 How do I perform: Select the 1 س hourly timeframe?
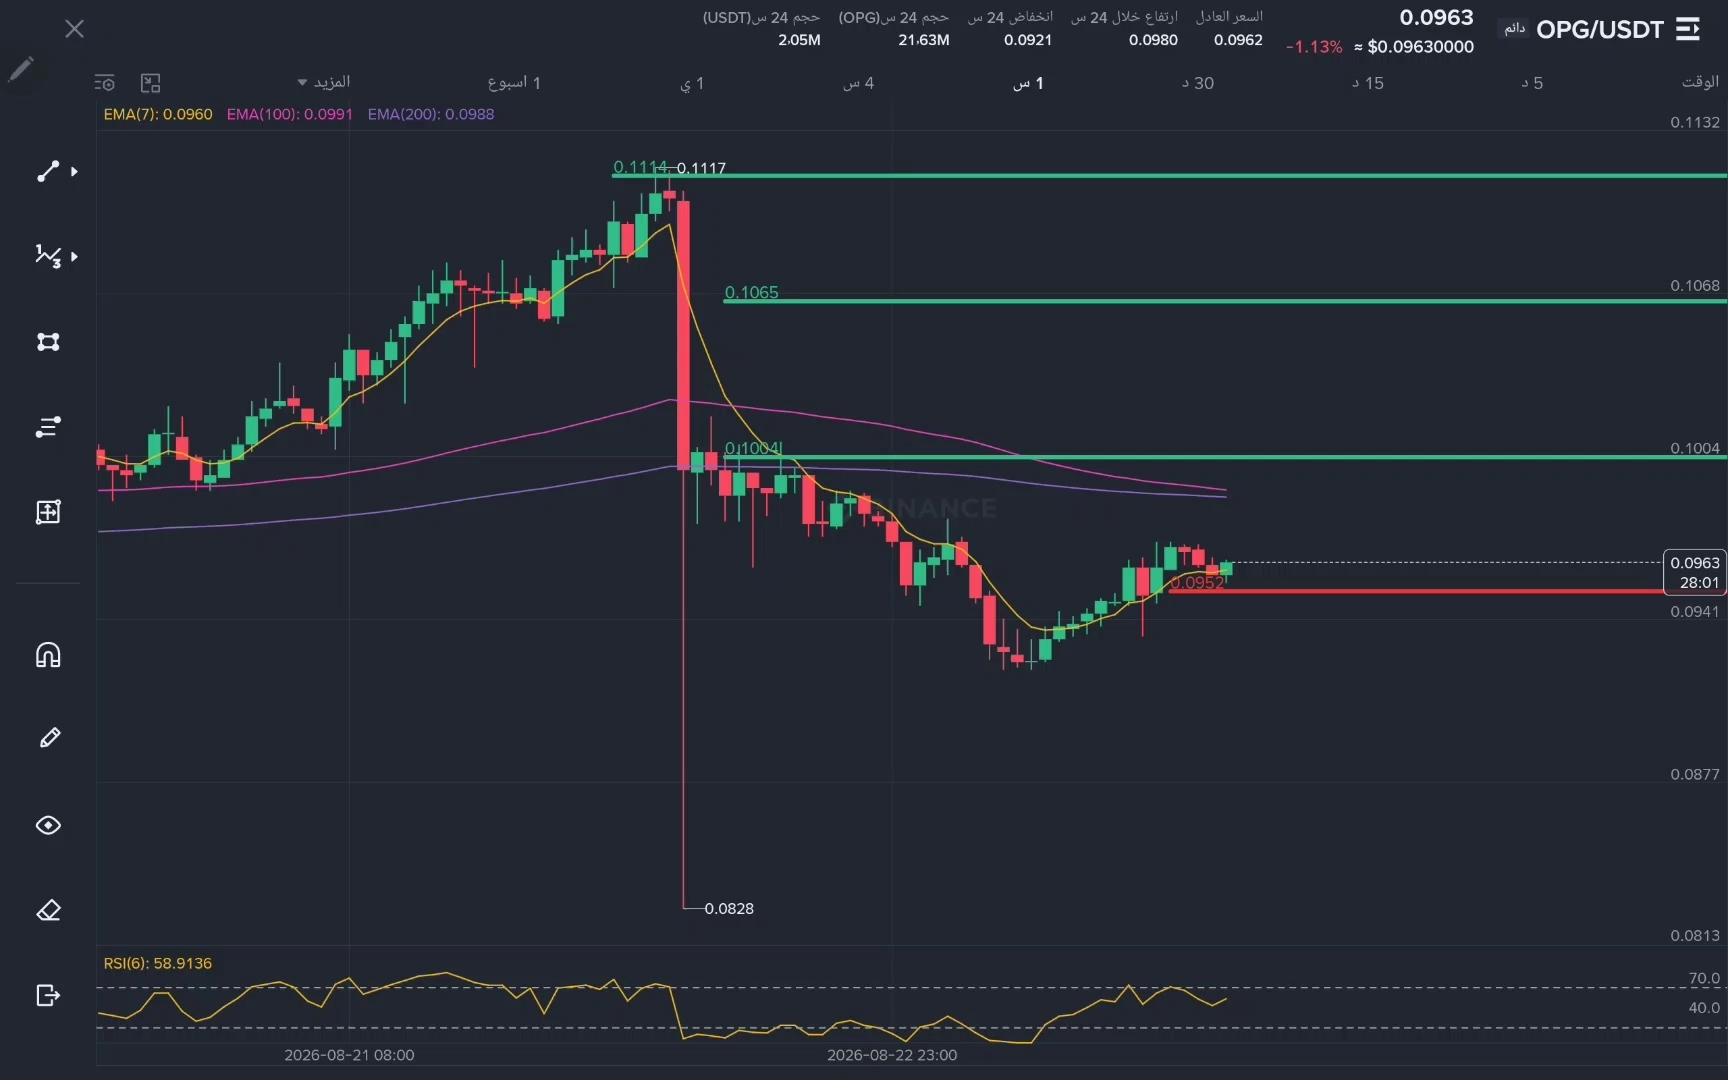click(x=1028, y=83)
